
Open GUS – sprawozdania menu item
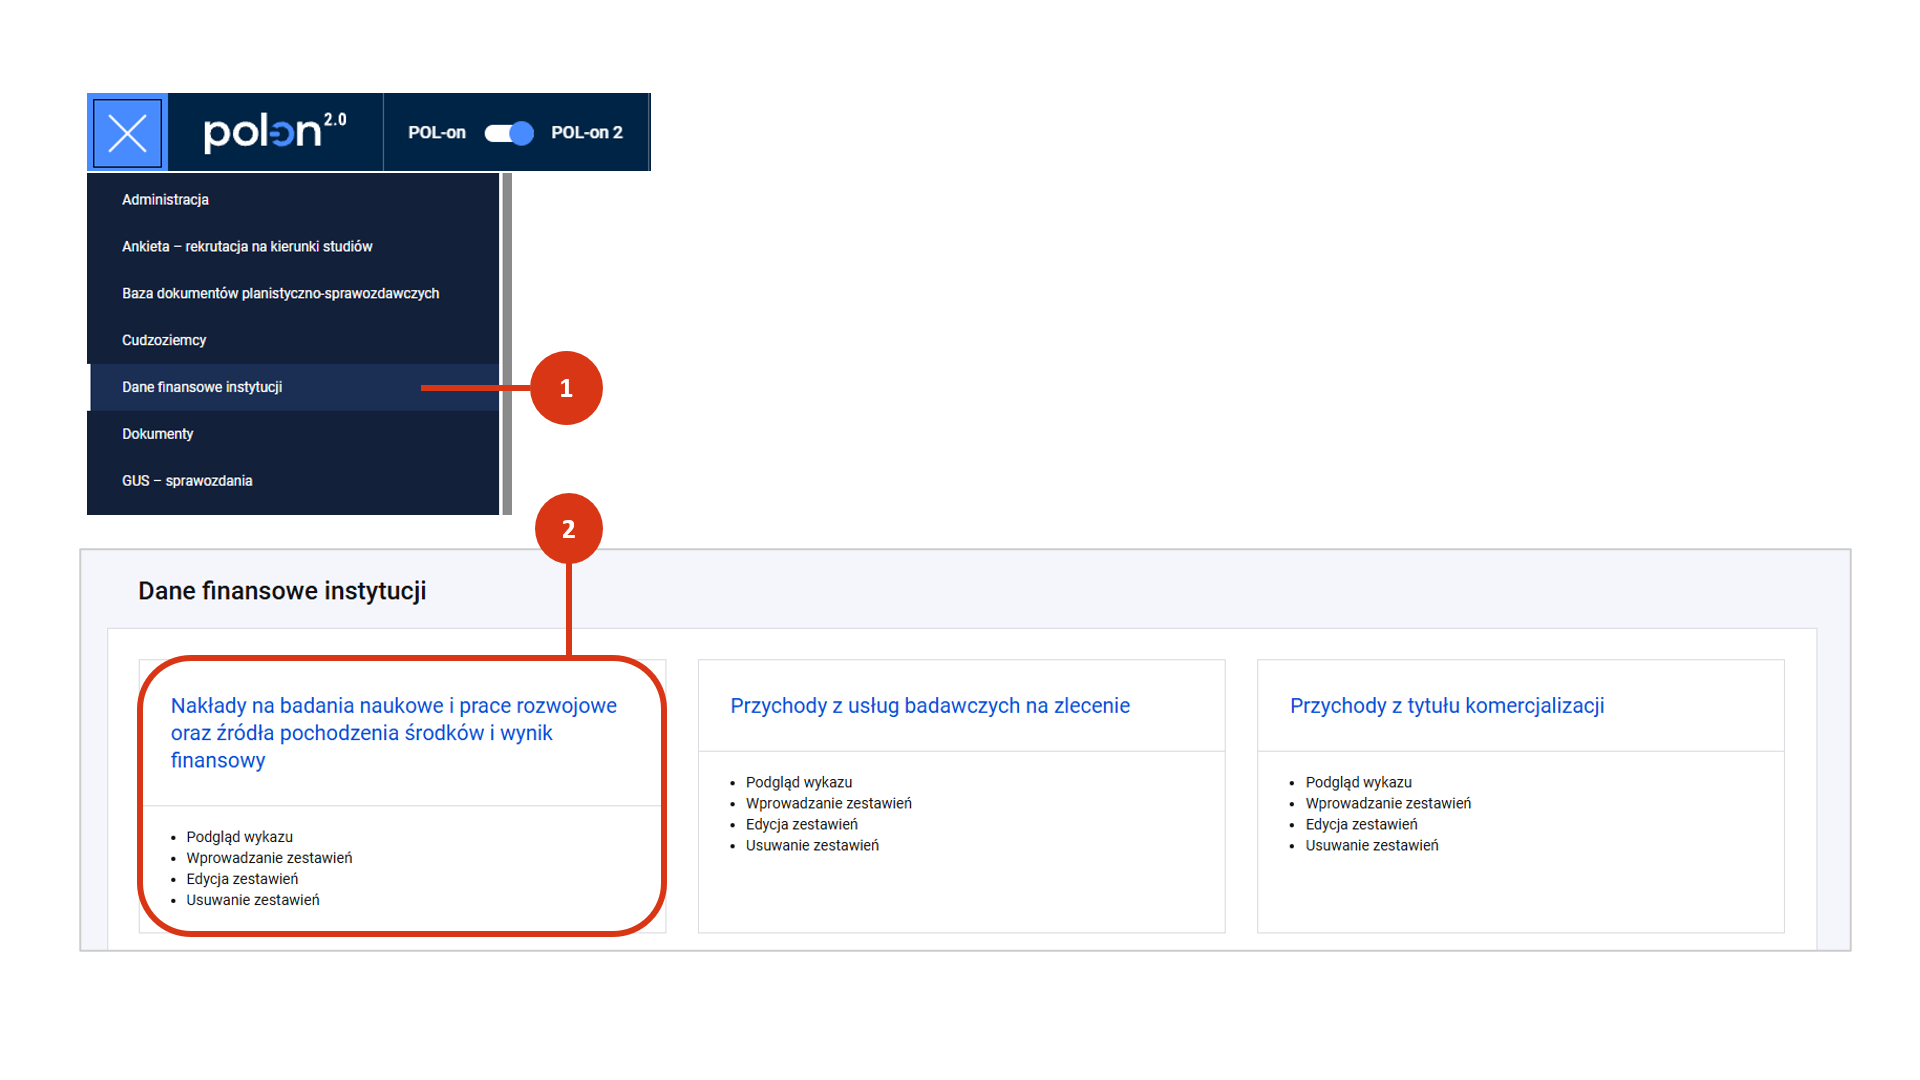pos(187,481)
